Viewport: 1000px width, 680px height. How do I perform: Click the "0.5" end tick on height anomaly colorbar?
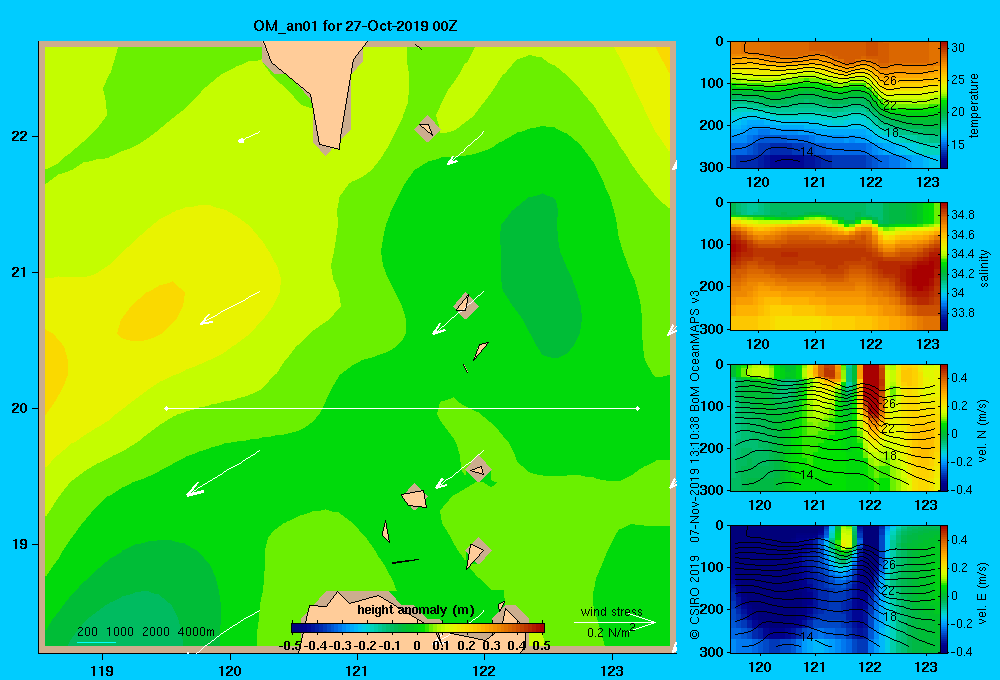(541, 646)
